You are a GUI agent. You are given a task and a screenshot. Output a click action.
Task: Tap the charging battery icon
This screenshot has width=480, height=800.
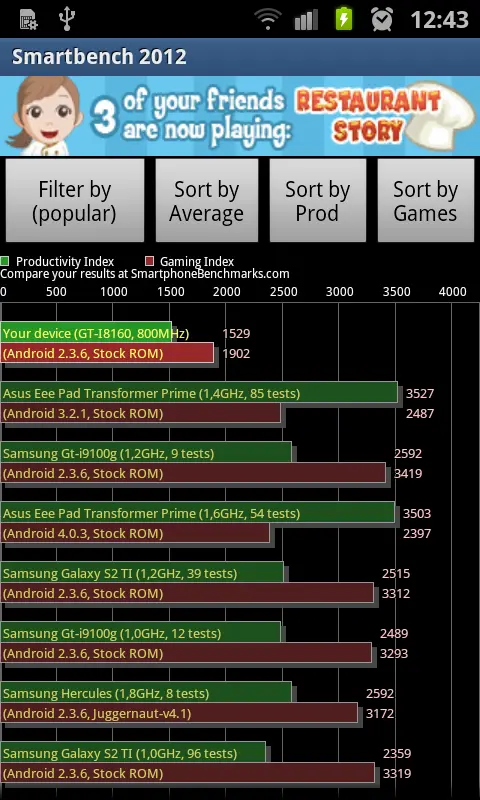click(344, 19)
